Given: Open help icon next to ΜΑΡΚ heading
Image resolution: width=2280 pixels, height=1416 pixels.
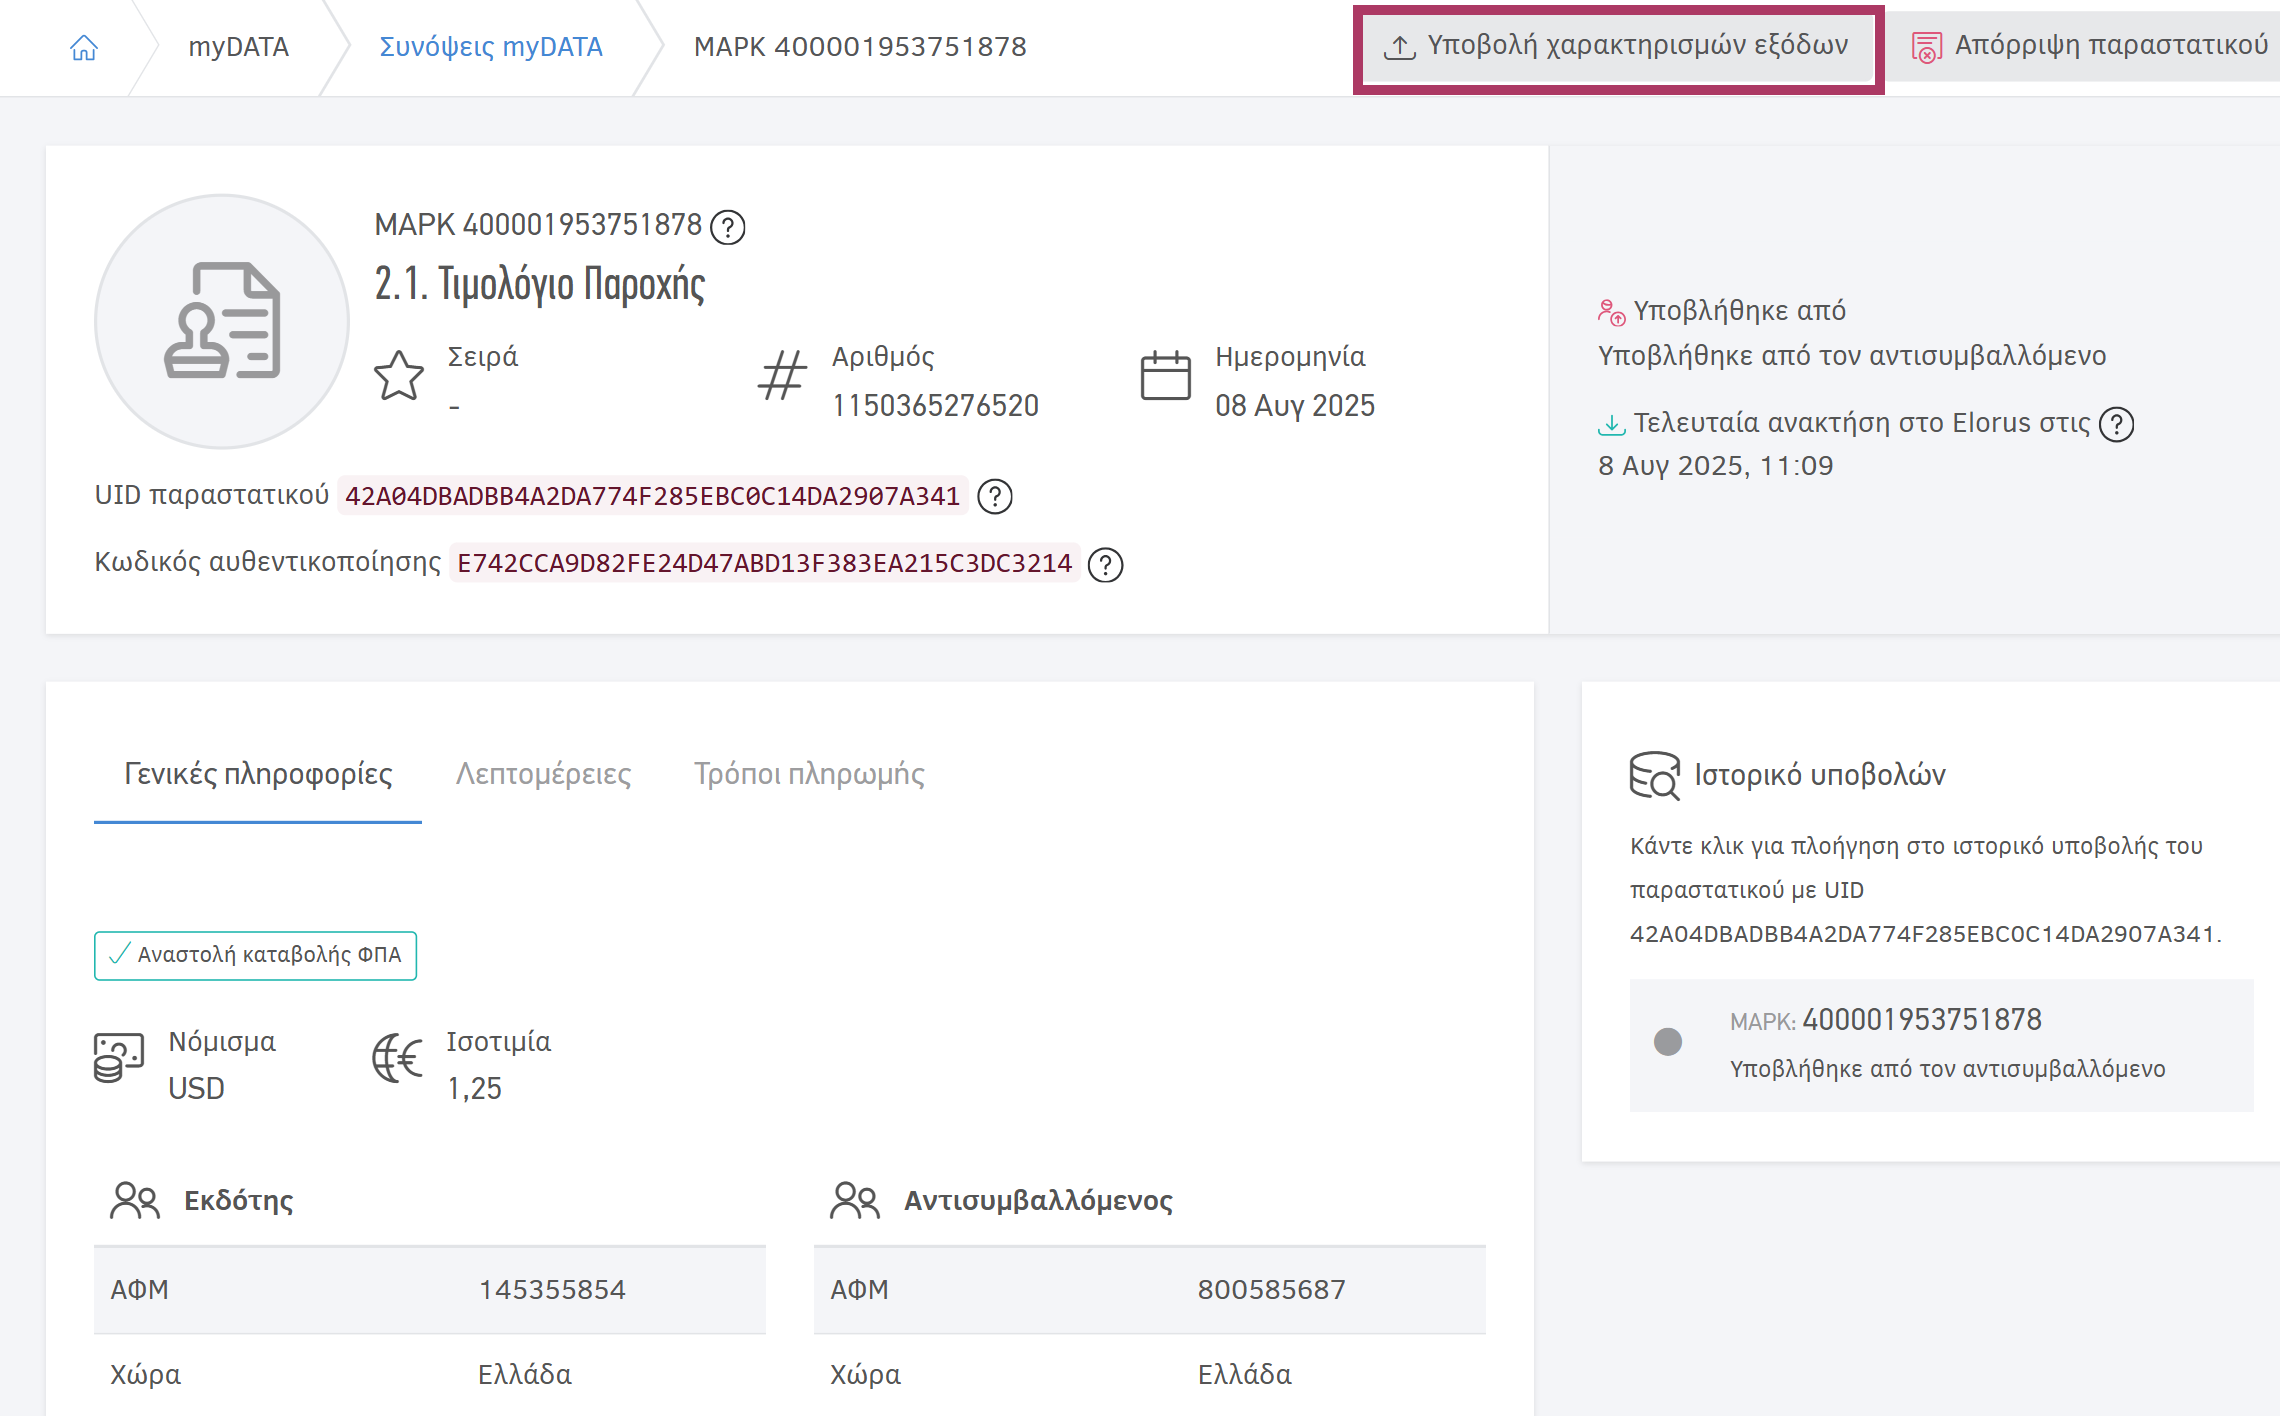Looking at the screenshot, I should [x=727, y=228].
